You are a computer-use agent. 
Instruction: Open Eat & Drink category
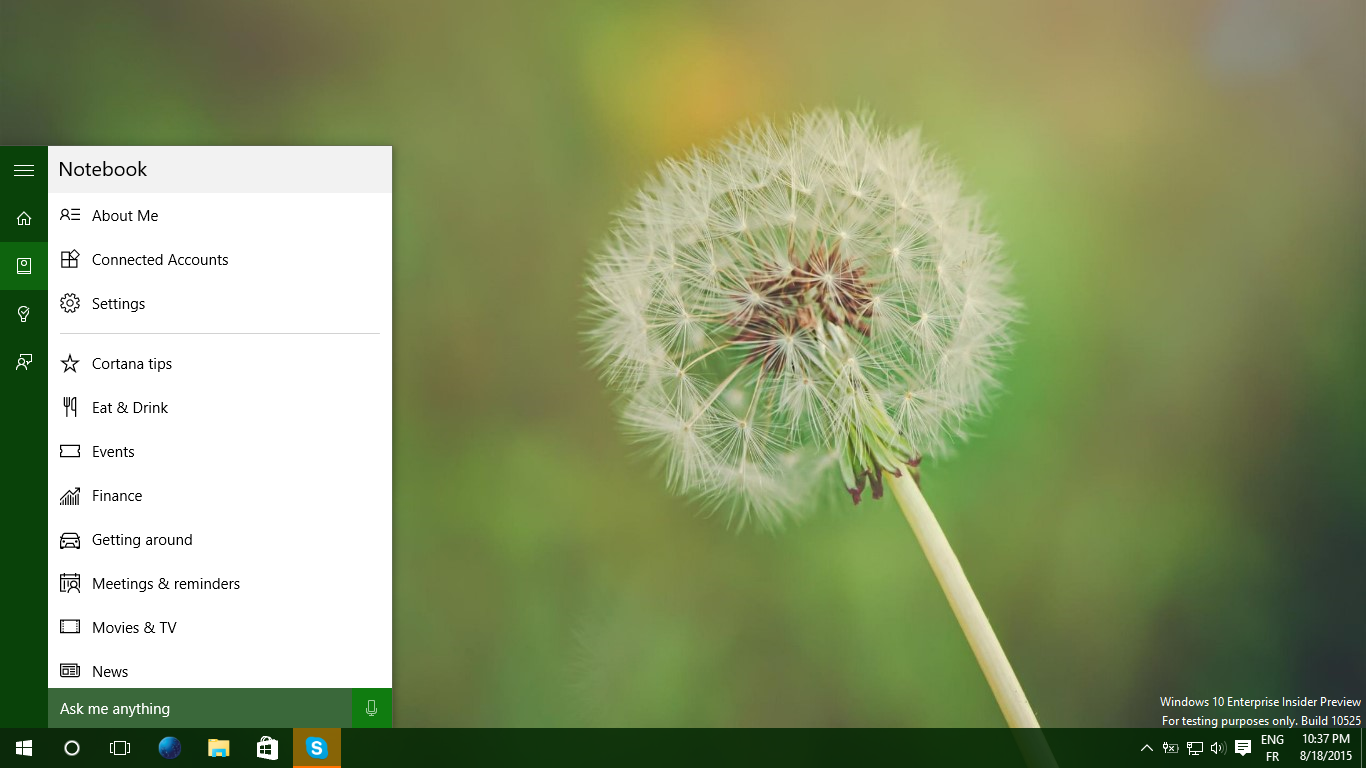pyautogui.click(x=220, y=407)
